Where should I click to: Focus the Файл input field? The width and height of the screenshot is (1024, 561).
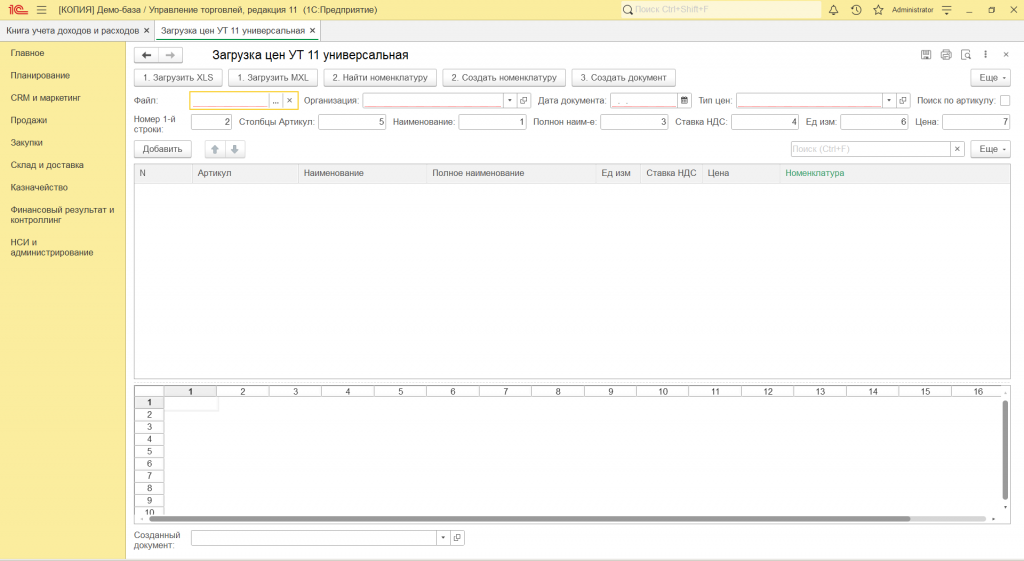(230, 101)
